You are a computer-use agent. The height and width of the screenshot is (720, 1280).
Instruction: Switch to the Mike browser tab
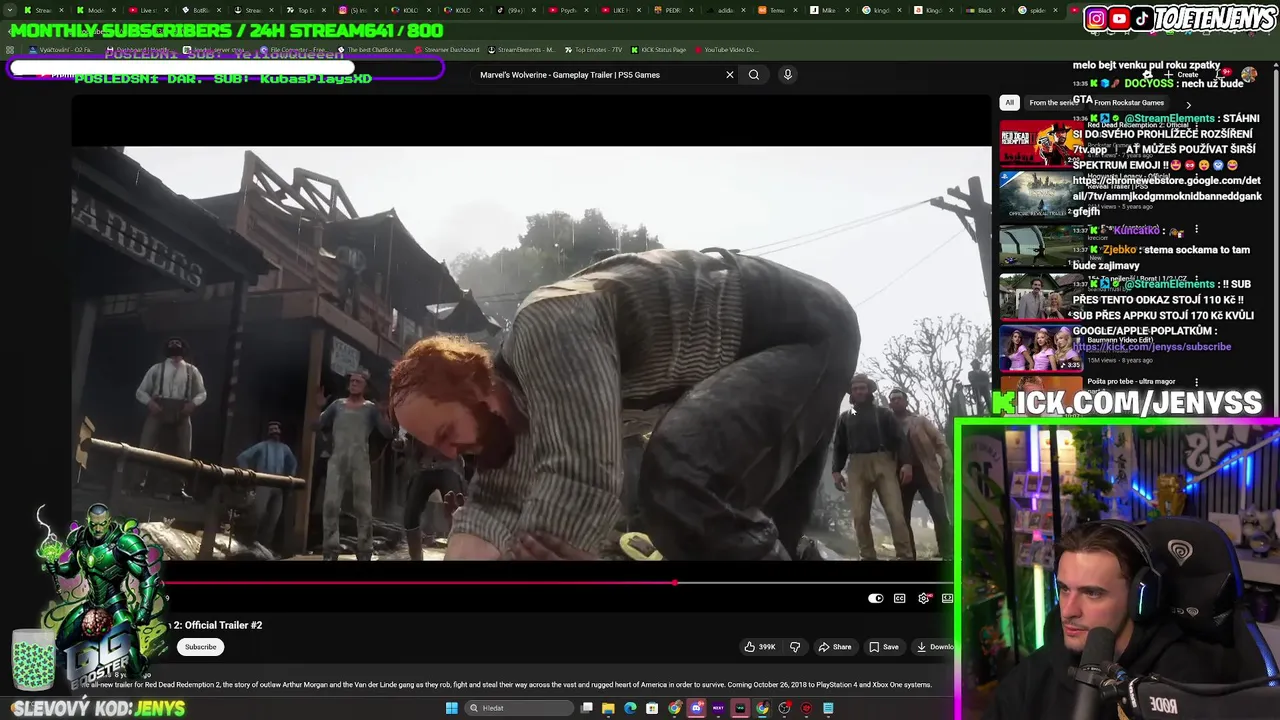(829, 10)
